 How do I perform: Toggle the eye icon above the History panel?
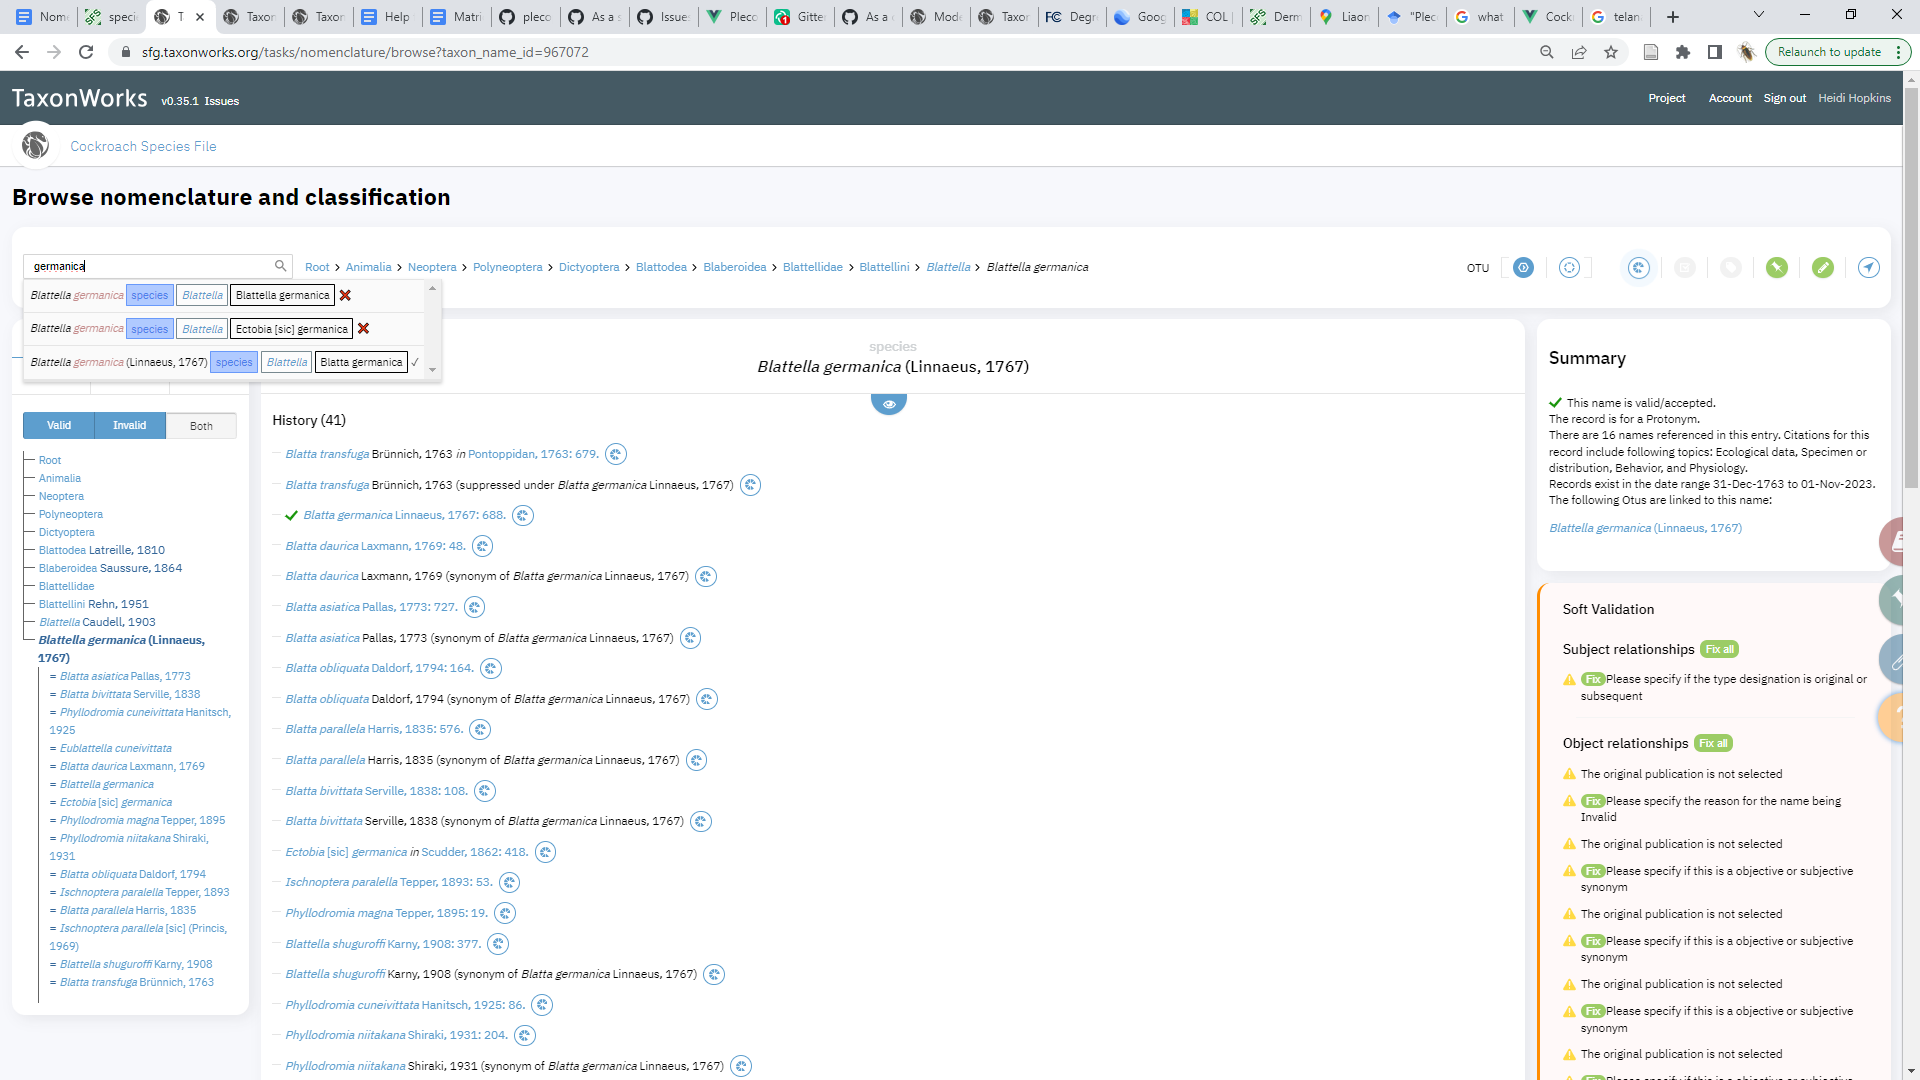click(x=889, y=403)
